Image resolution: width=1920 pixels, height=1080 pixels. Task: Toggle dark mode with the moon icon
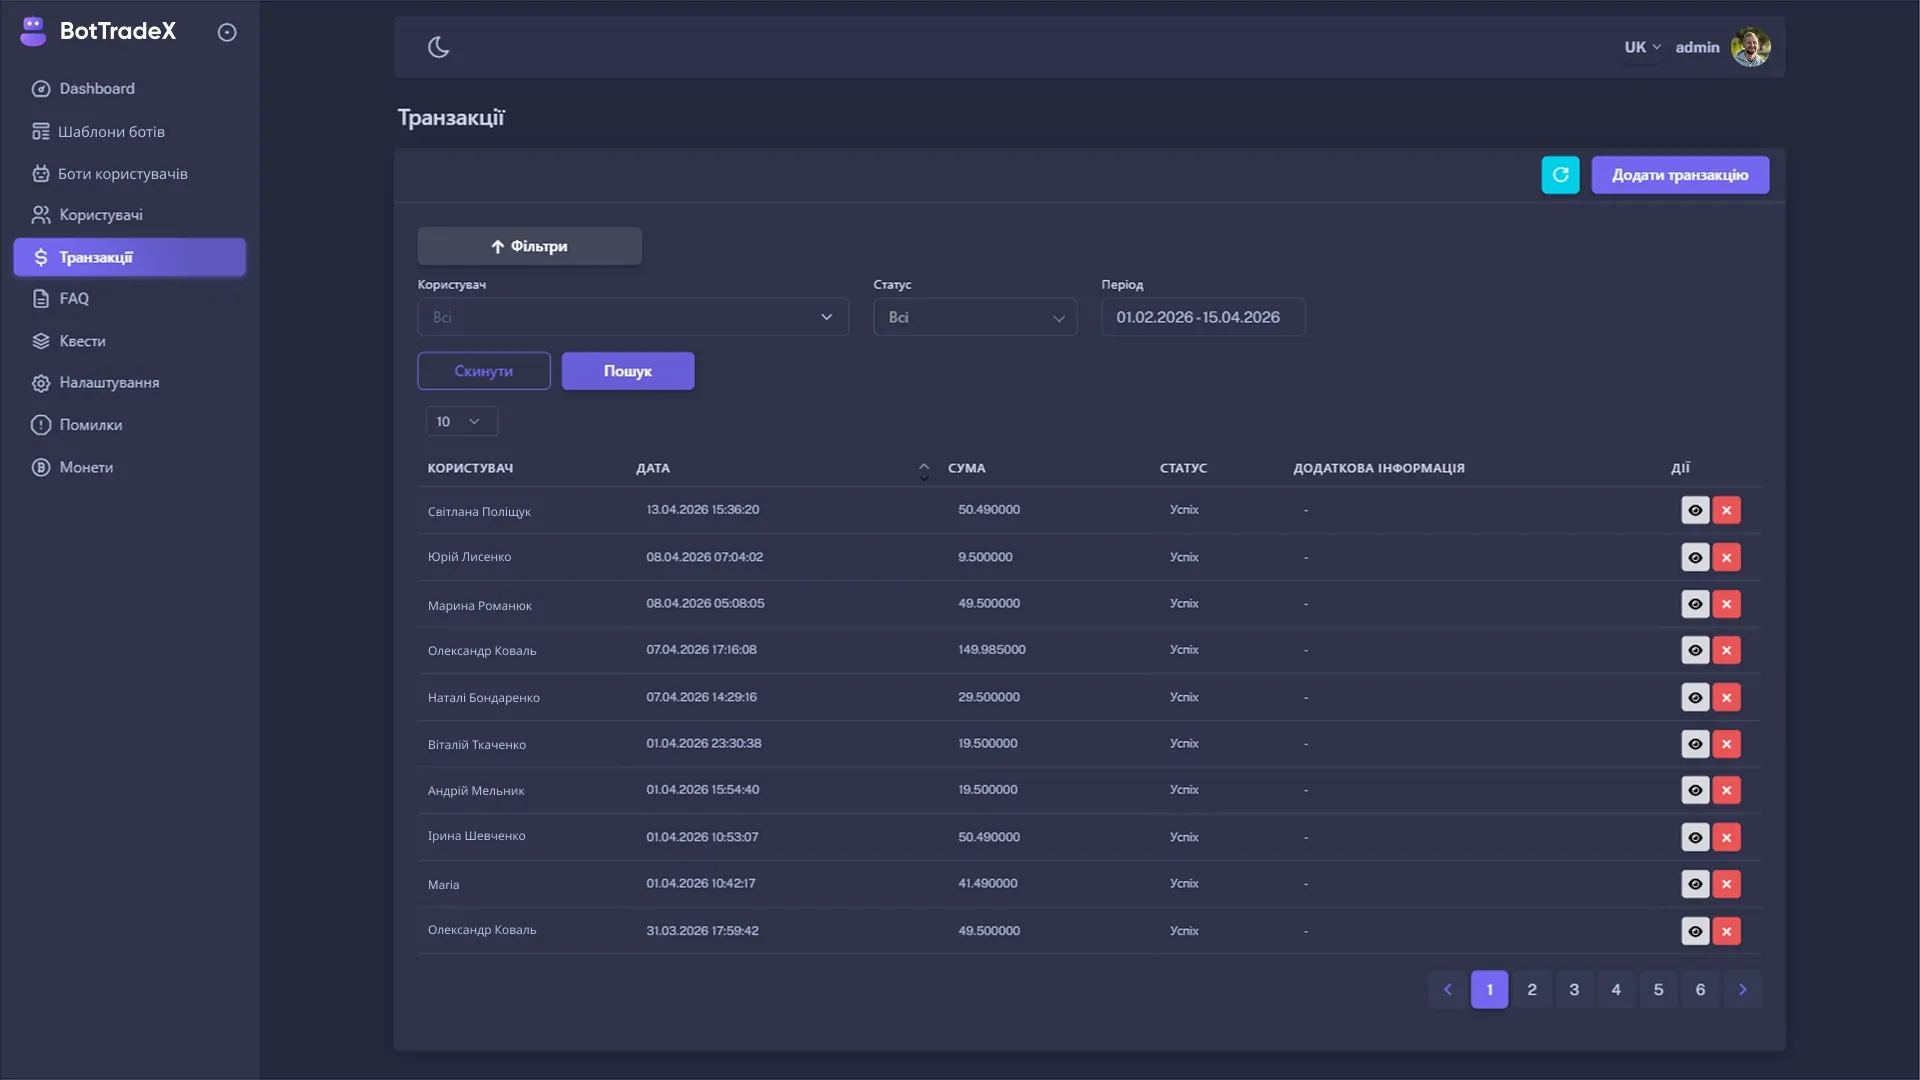[439, 46]
